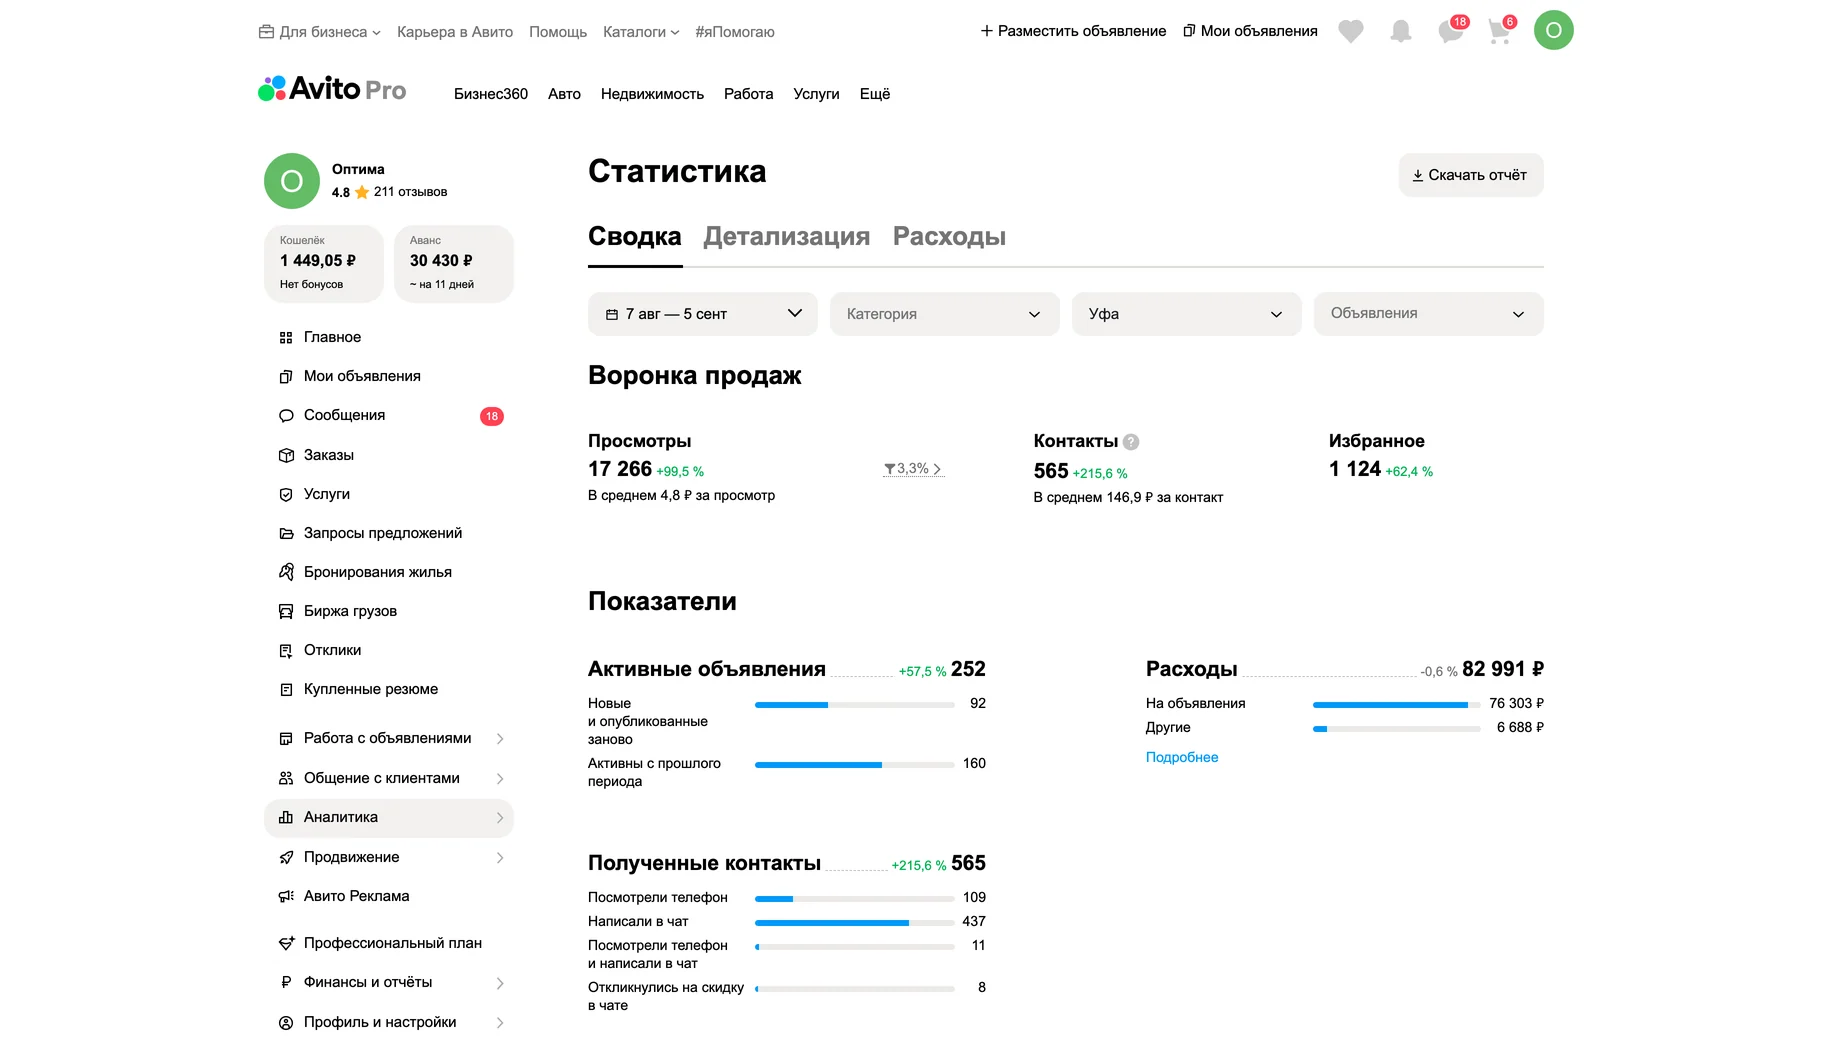Click Разместить объявление in the header
The image size is (1832, 1040).
(1073, 31)
